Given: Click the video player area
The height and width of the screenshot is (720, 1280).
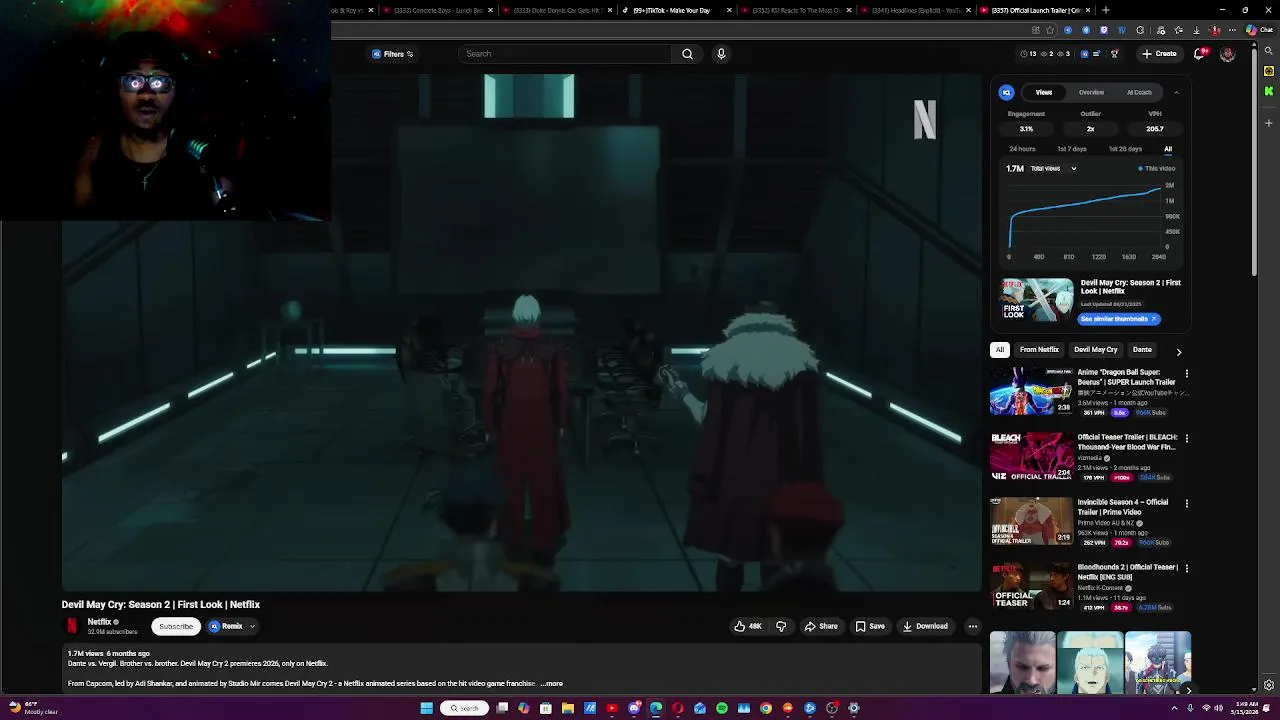Looking at the screenshot, I should 522,333.
